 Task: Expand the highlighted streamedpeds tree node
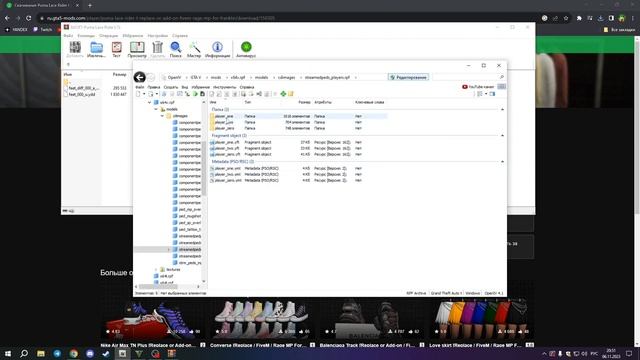[x=169, y=249]
